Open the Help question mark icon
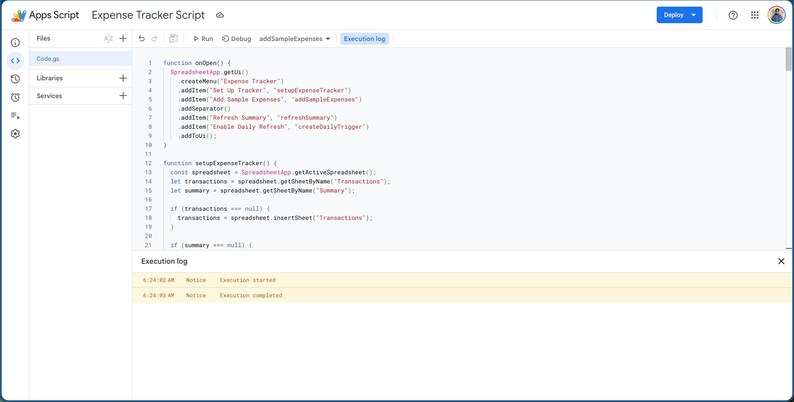 [733, 15]
